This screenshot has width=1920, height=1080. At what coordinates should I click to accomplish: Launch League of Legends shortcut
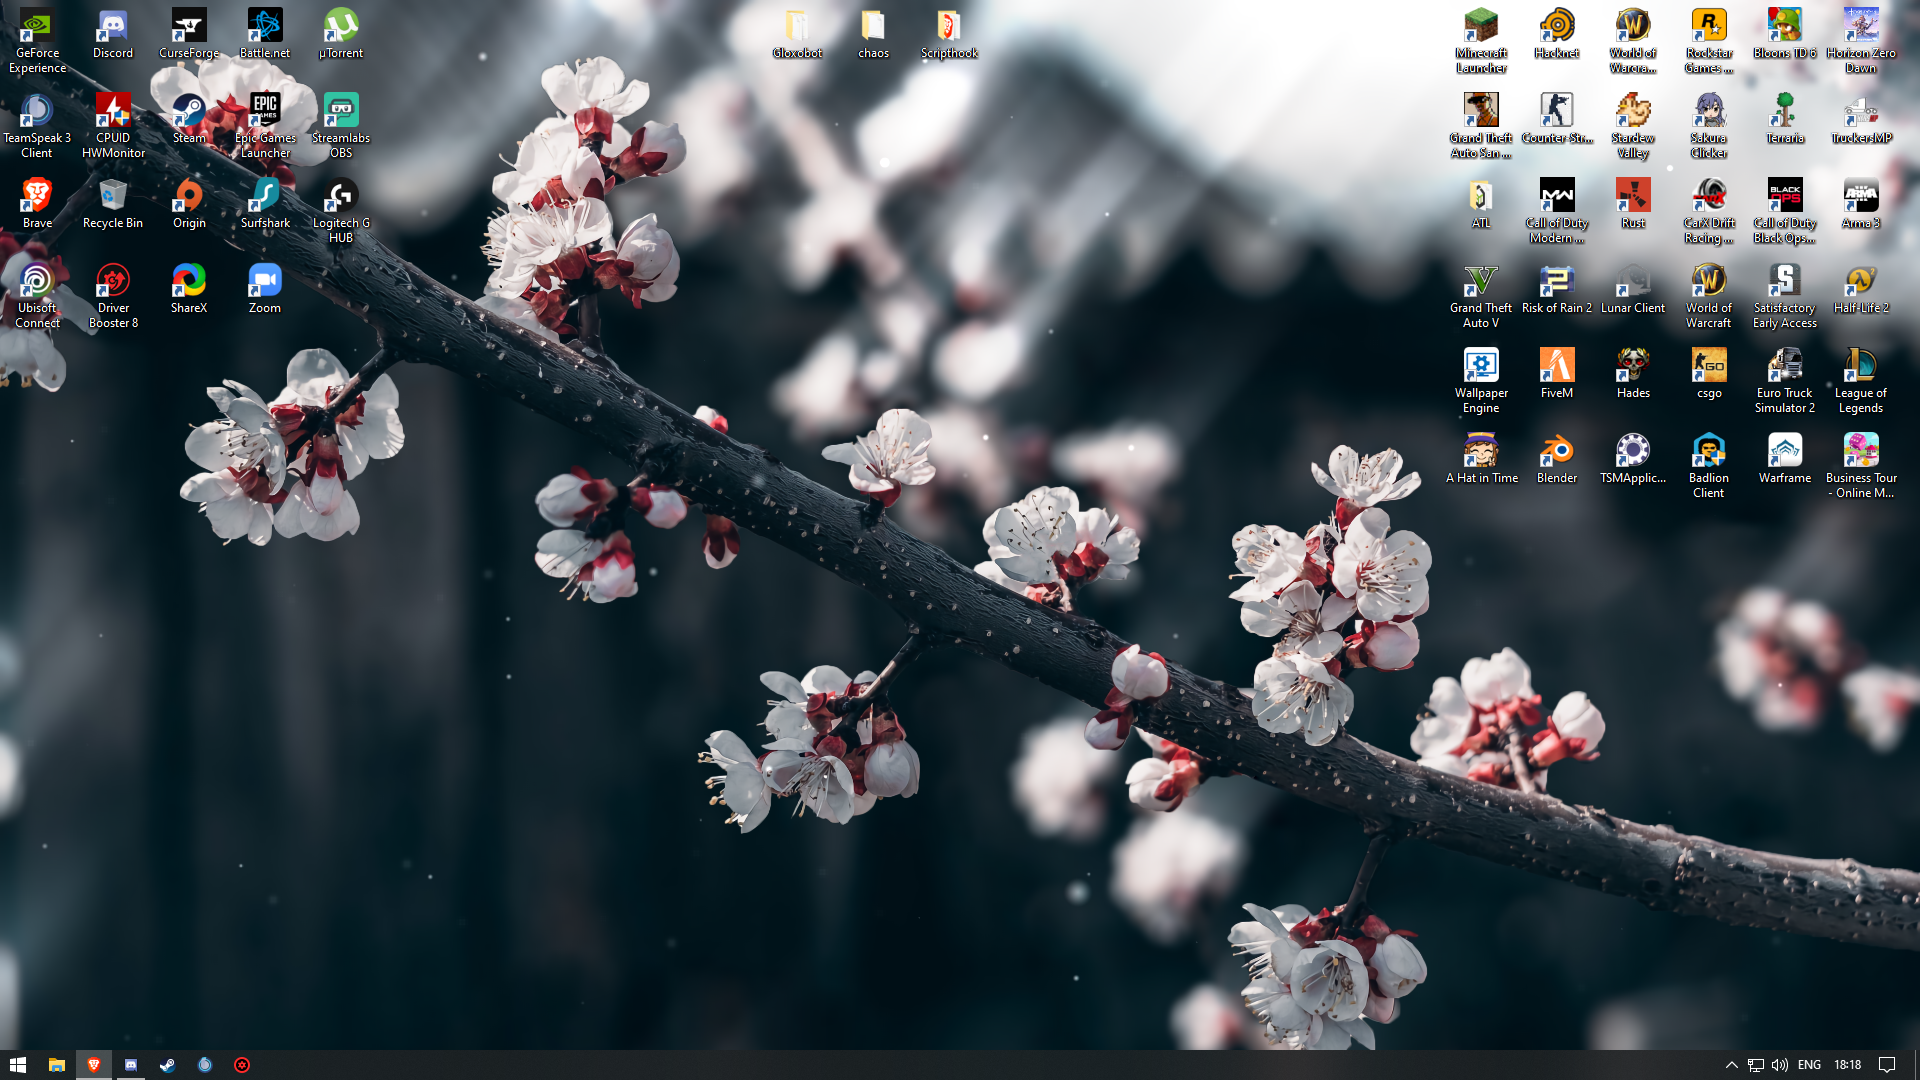click(1861, 380)
